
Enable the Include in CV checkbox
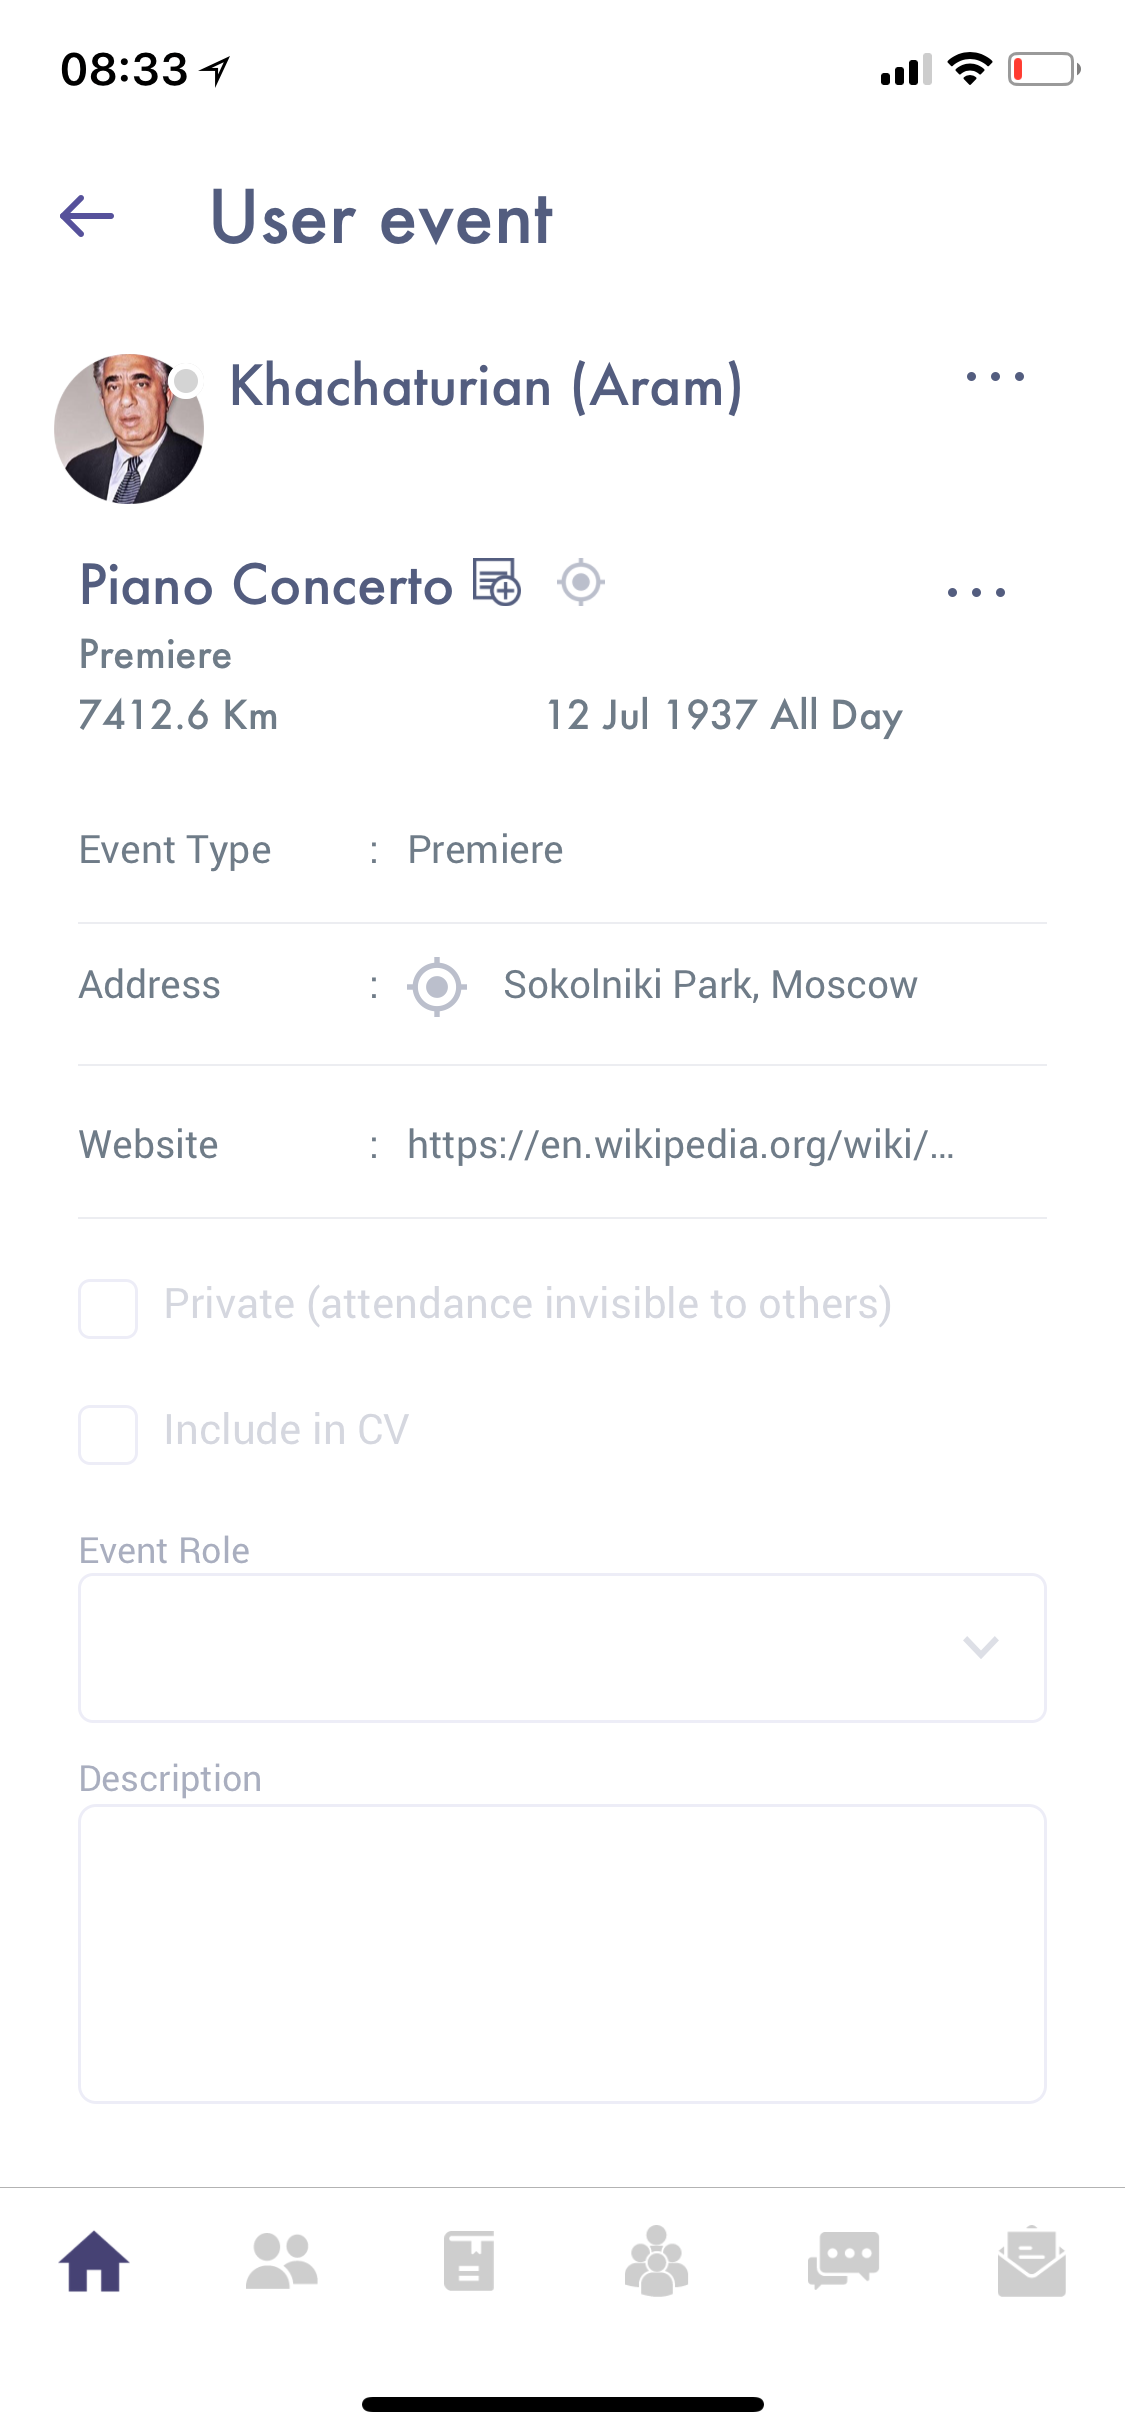108,1434
